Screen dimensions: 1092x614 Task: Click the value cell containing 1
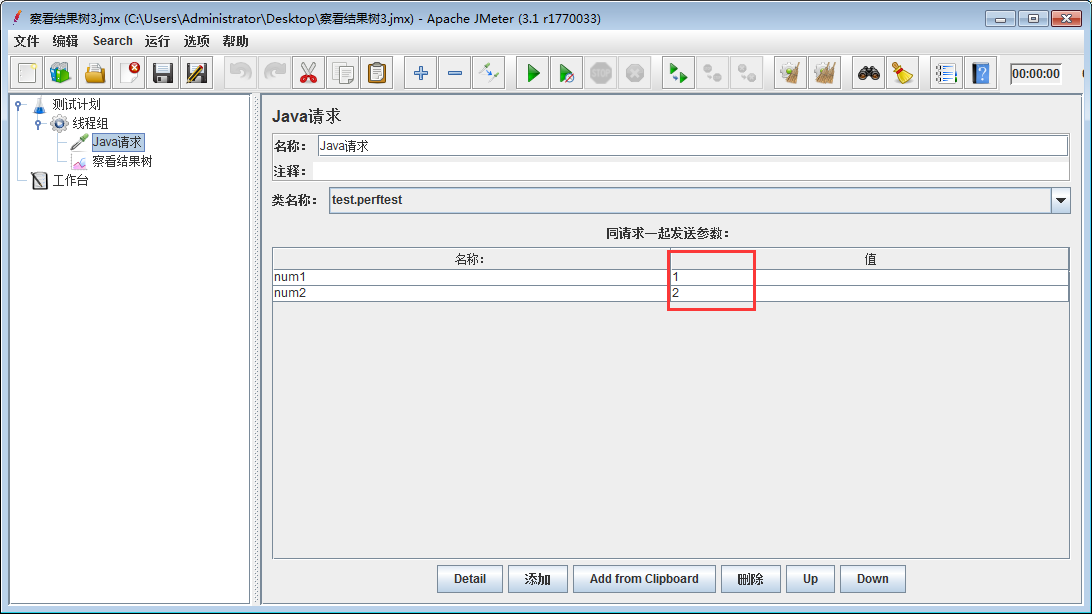[869, 277]
